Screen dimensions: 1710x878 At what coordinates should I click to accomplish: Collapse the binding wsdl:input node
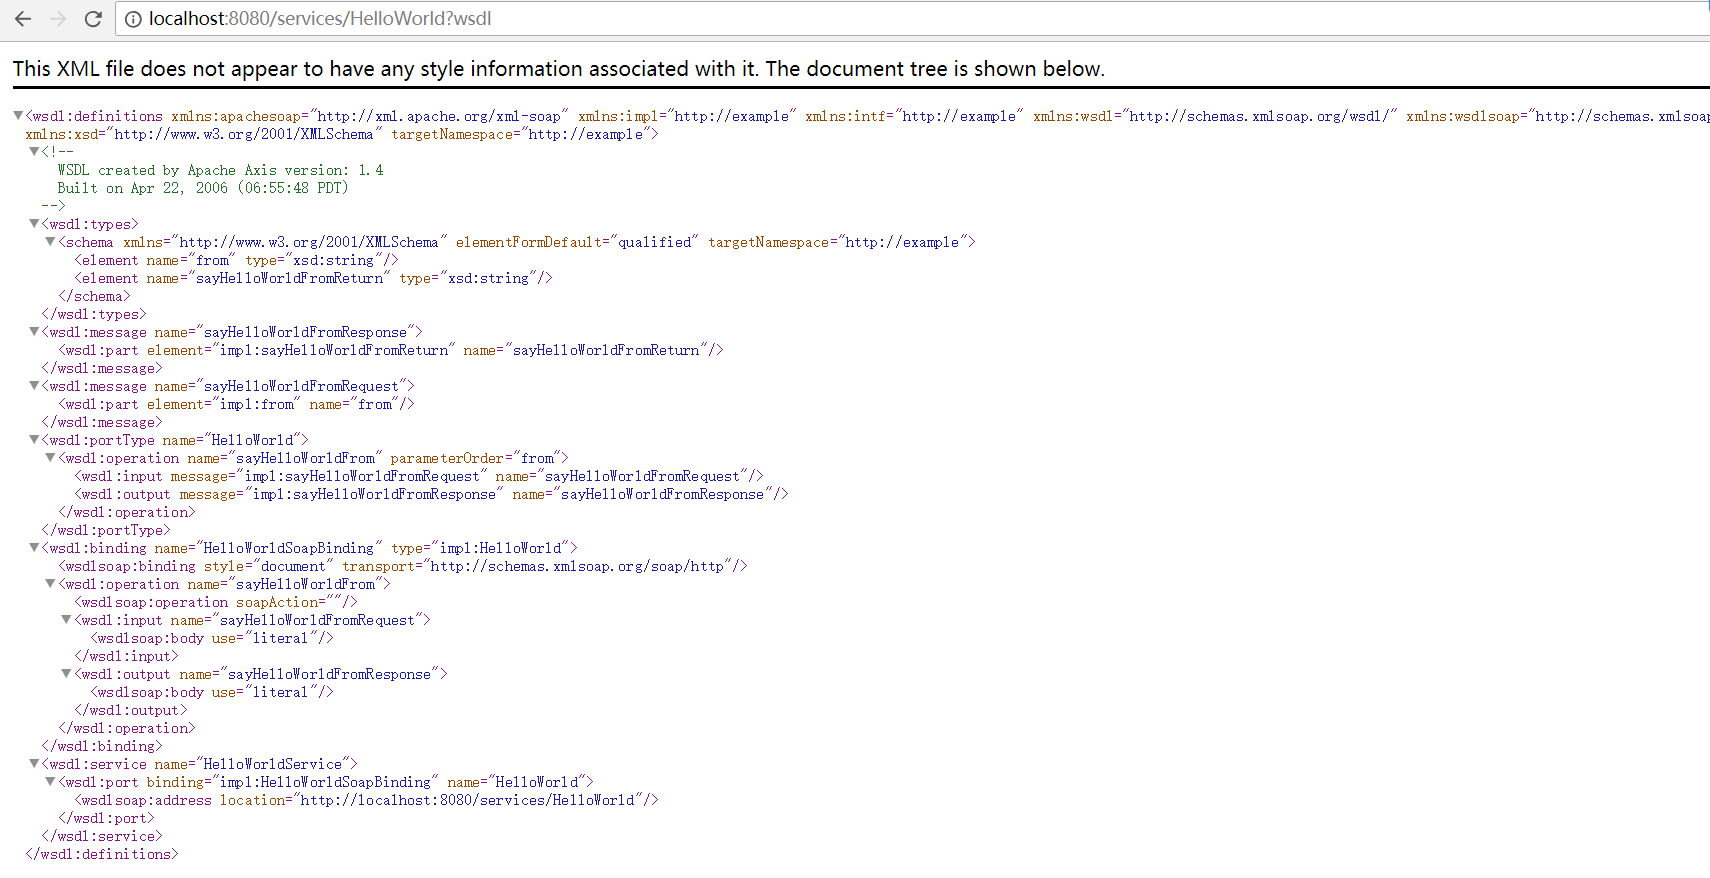[x=66, y=620]
